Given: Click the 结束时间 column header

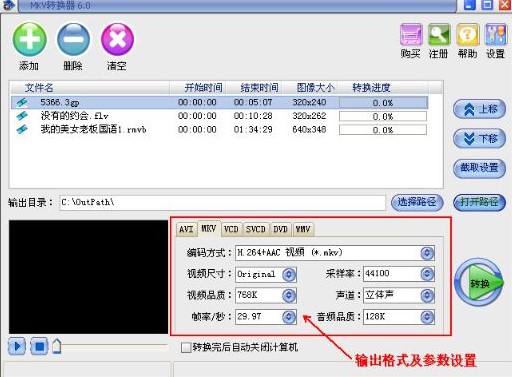Looking at the screenshot, I should click(259, 88).
